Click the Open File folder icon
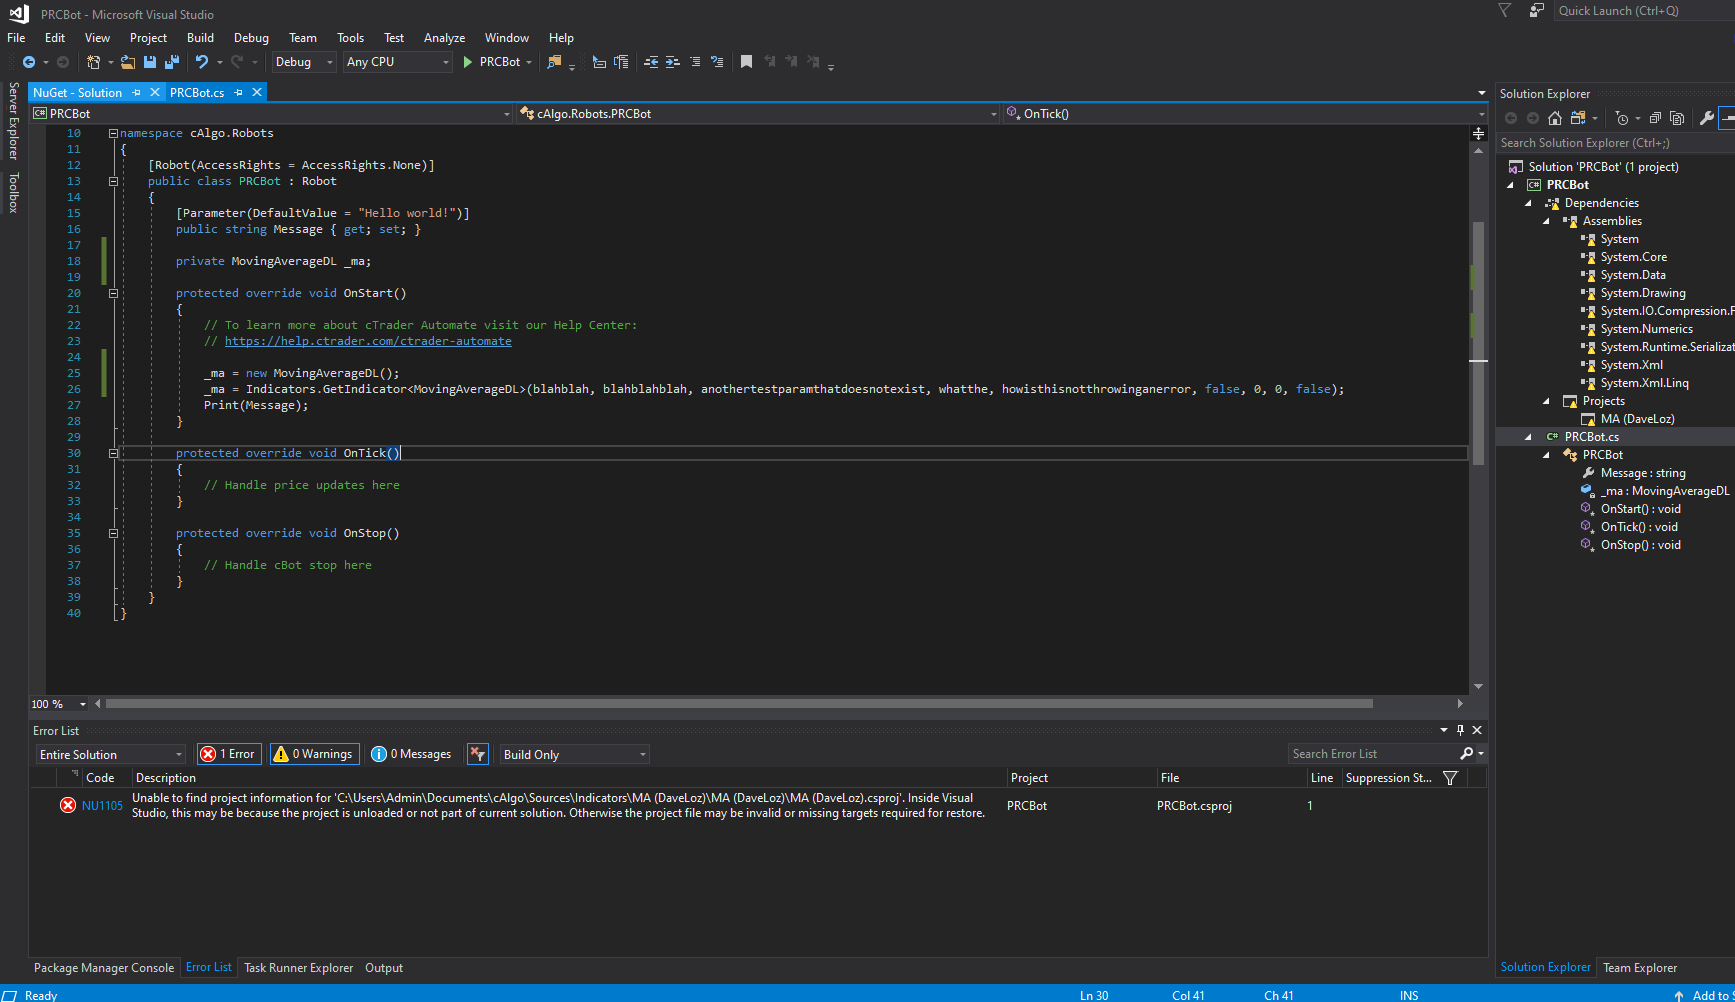 [128, 62]
